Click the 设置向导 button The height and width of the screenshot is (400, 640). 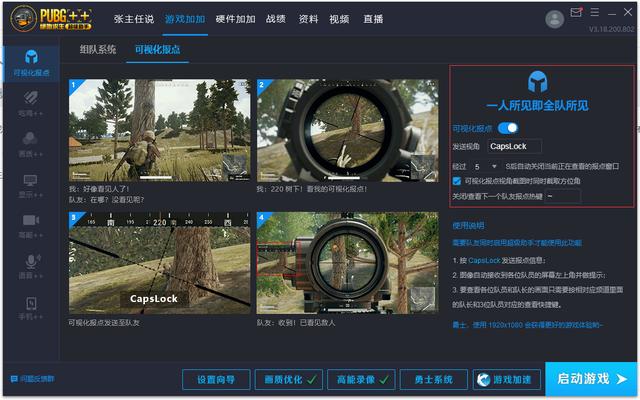pos(216,380)
